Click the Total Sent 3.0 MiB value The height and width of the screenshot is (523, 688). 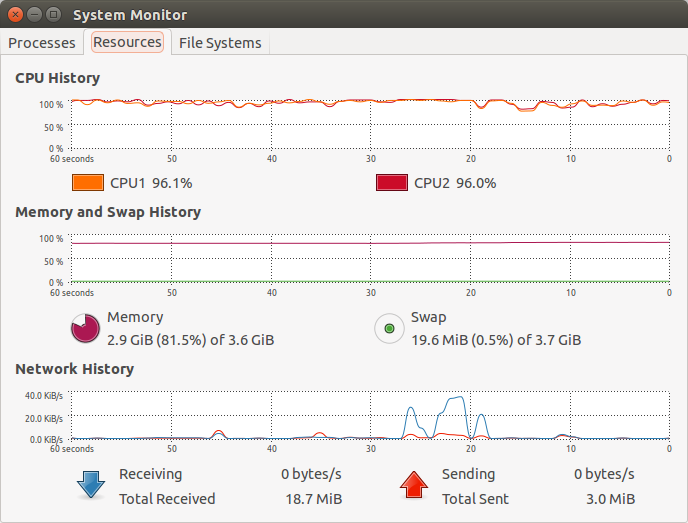[610, 499]
